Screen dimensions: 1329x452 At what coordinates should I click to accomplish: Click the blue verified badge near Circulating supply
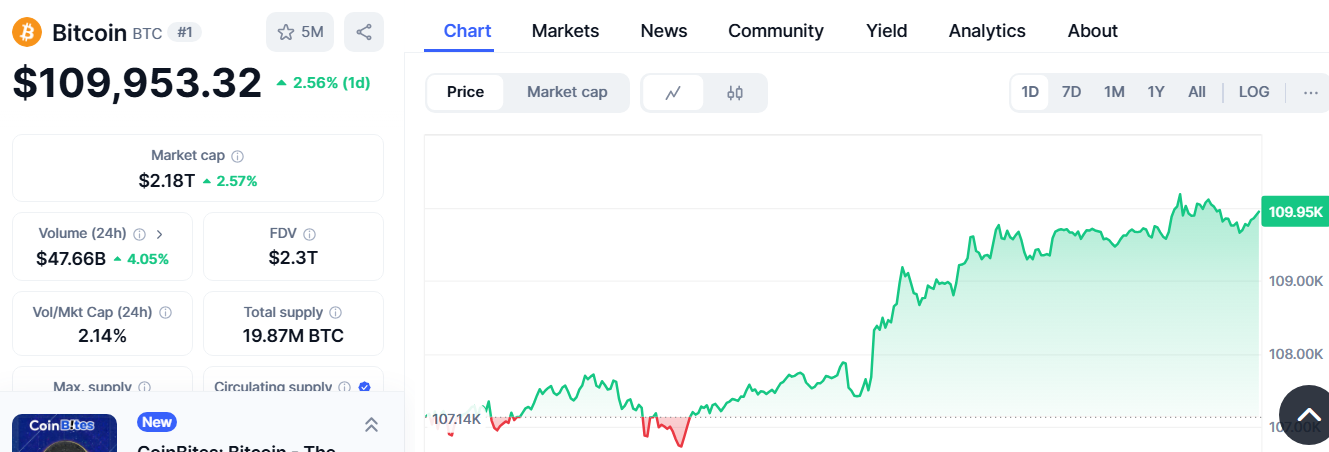coord(364,387)
